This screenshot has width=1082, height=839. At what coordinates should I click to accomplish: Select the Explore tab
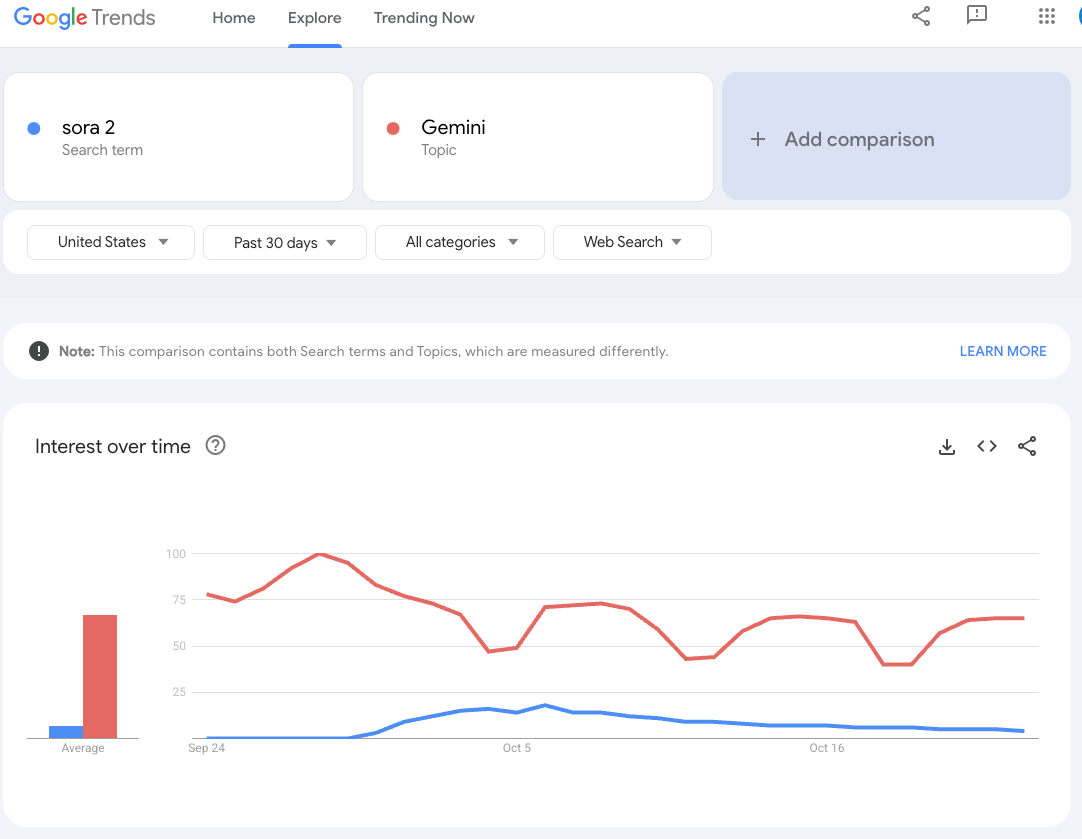pos(314,18)
